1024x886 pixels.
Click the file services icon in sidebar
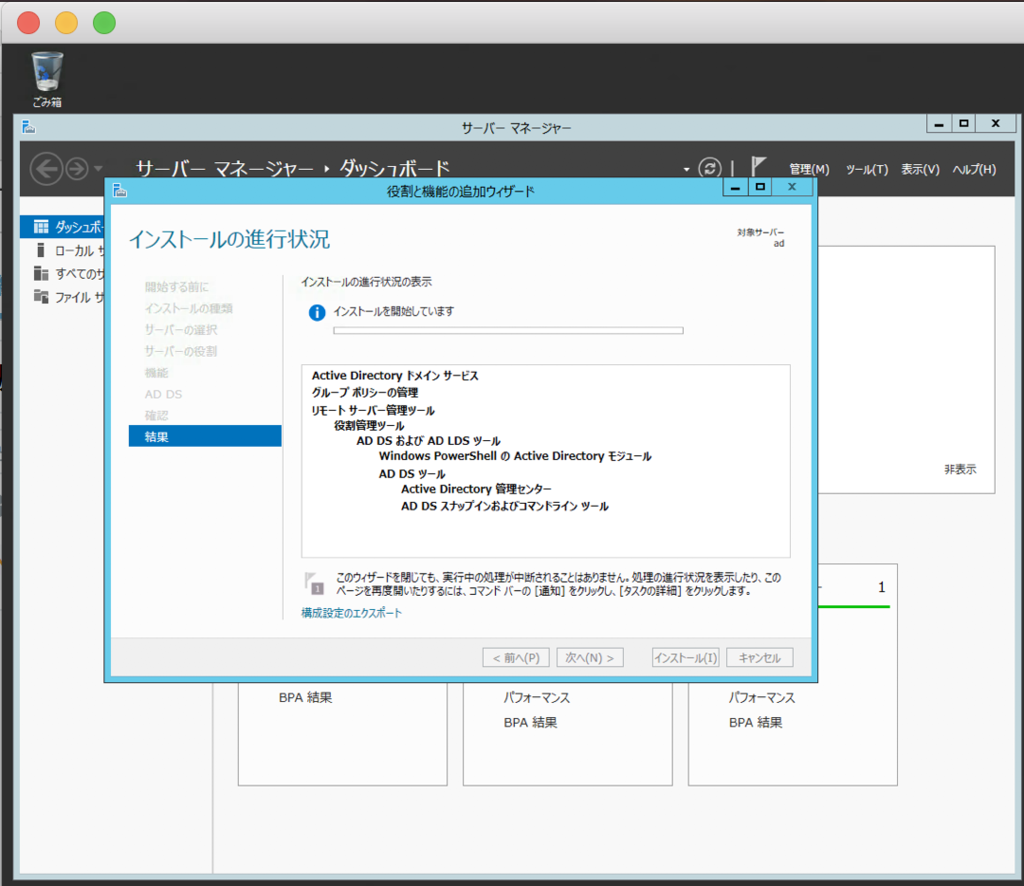click(41, 296)
